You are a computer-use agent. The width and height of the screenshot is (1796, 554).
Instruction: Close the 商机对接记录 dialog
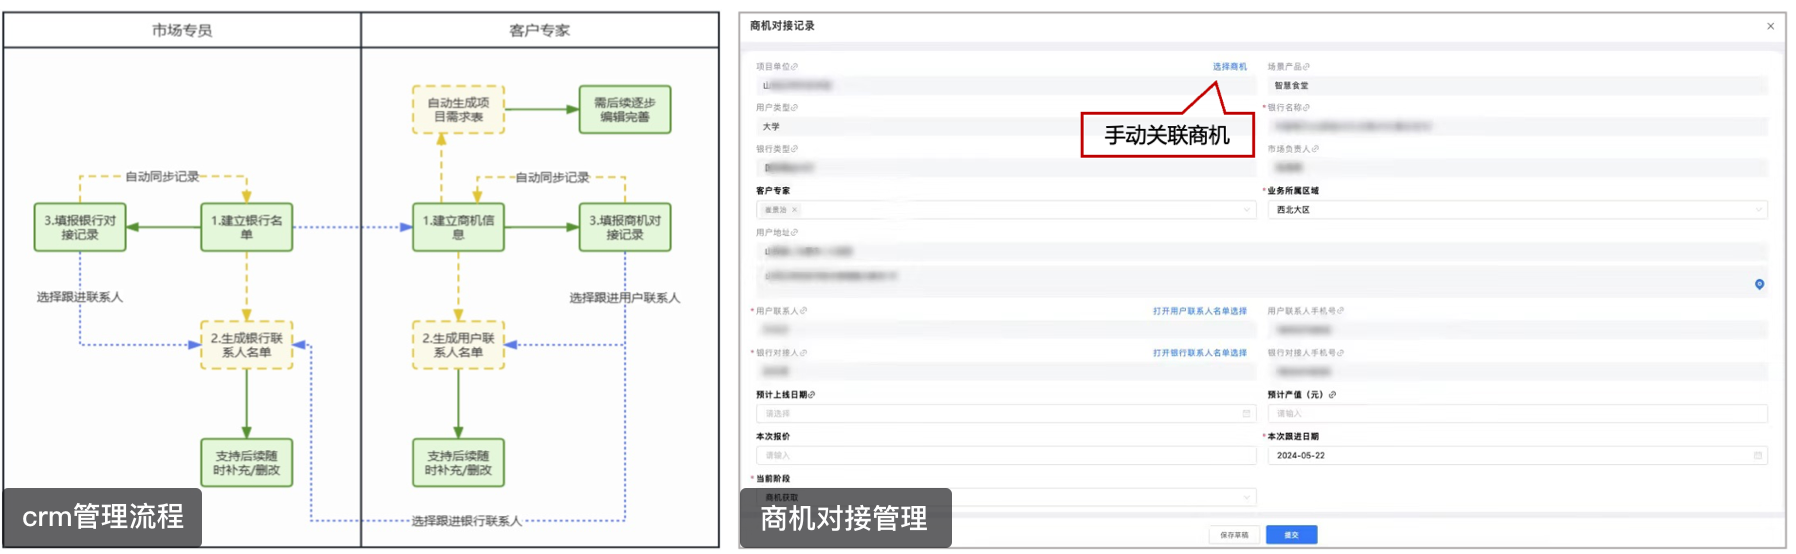coord(1770,26)
